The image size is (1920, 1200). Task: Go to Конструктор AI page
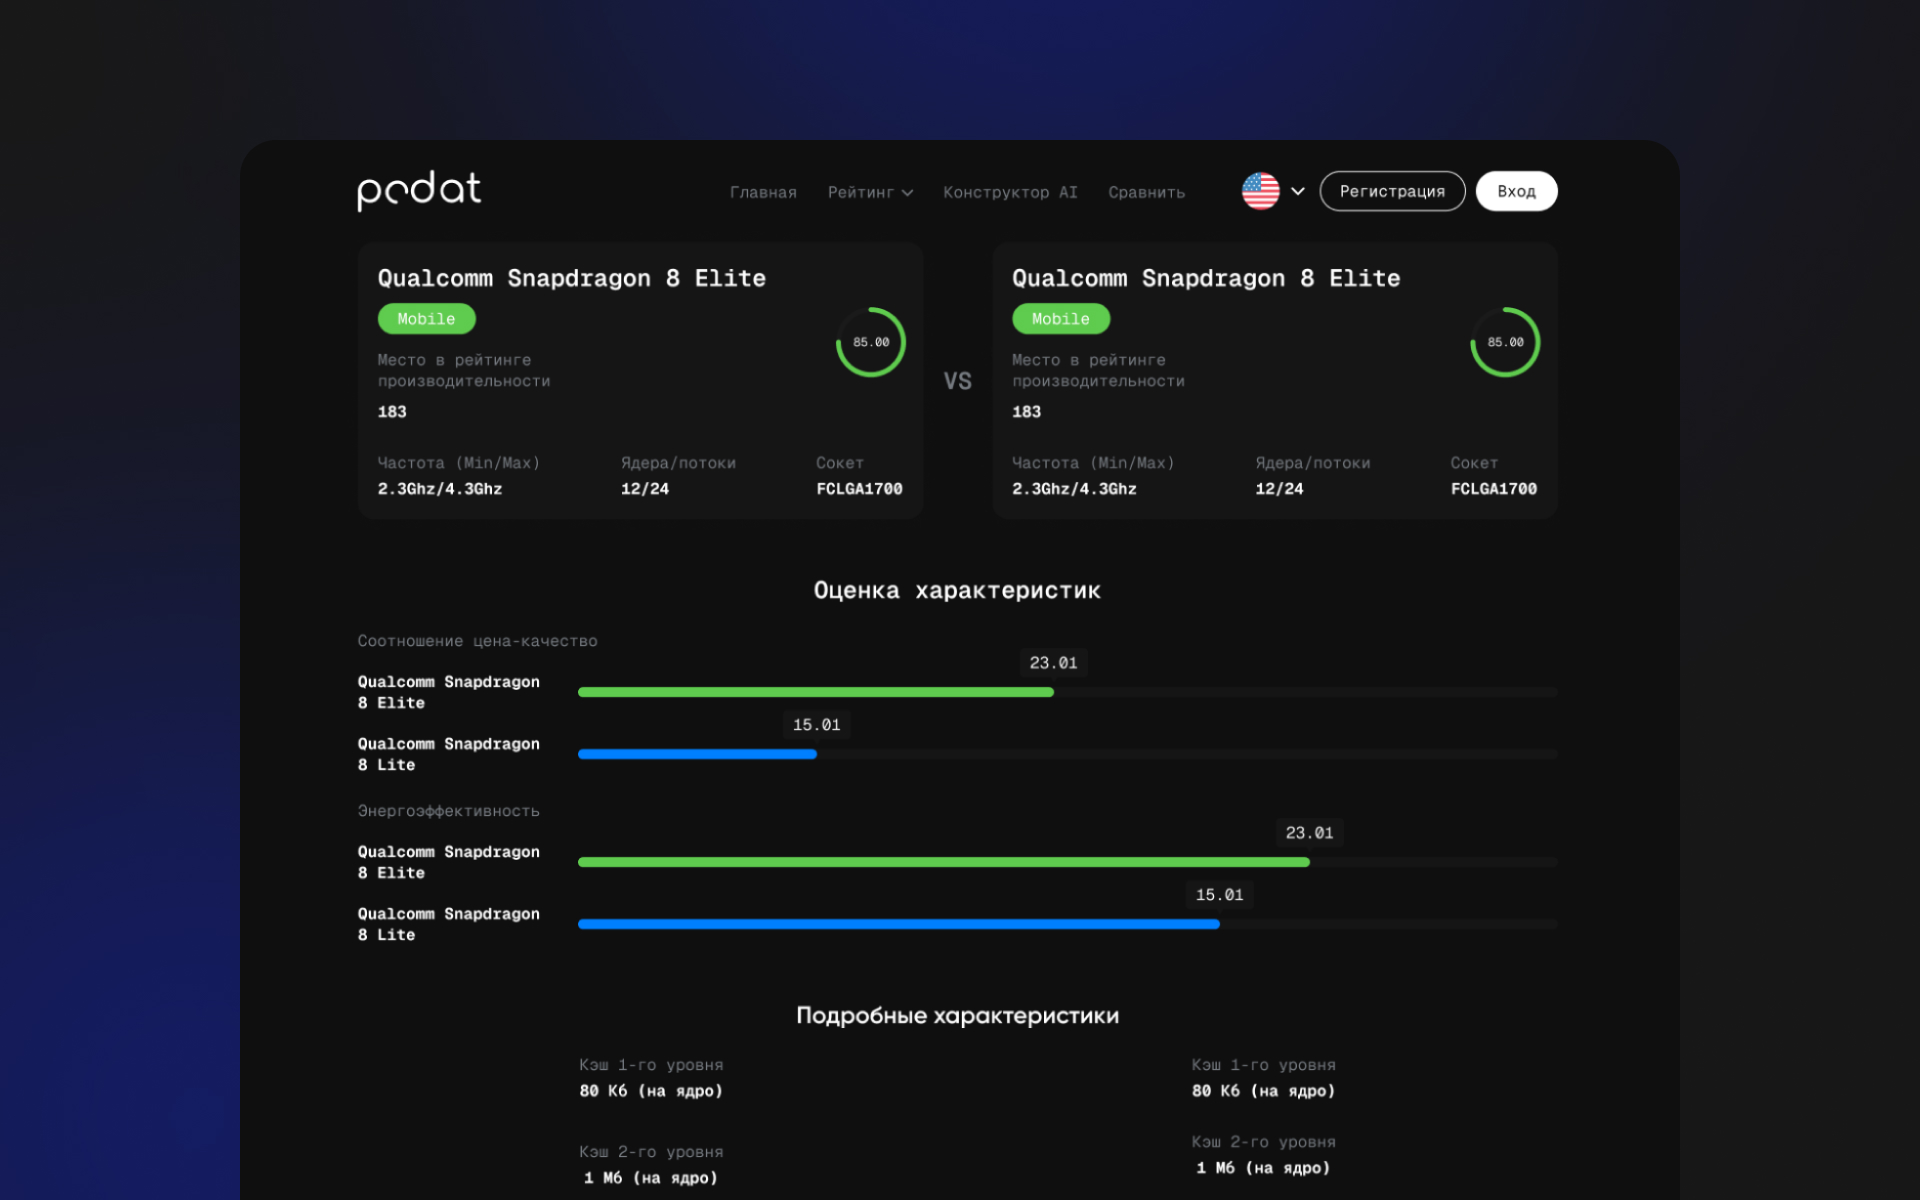(1010, 192)
